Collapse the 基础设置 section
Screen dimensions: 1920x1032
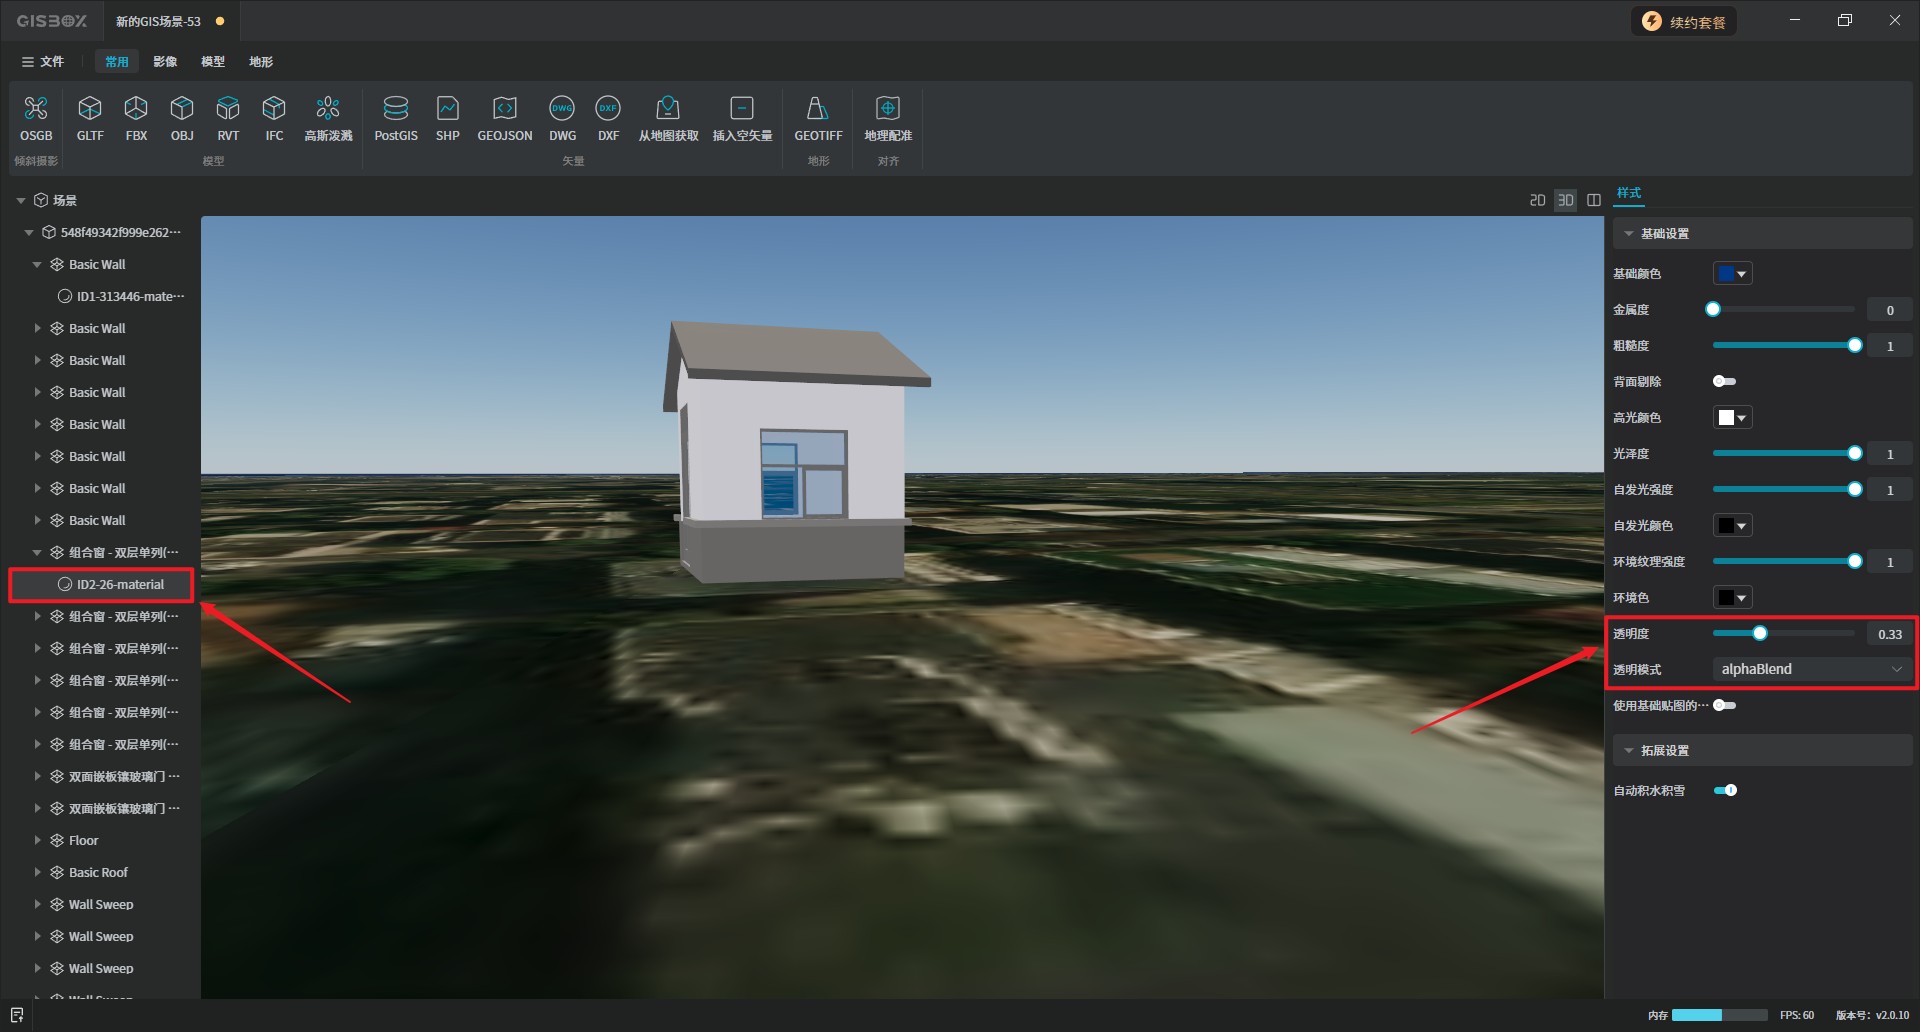pyautogui.click(x=1629, y=233)
